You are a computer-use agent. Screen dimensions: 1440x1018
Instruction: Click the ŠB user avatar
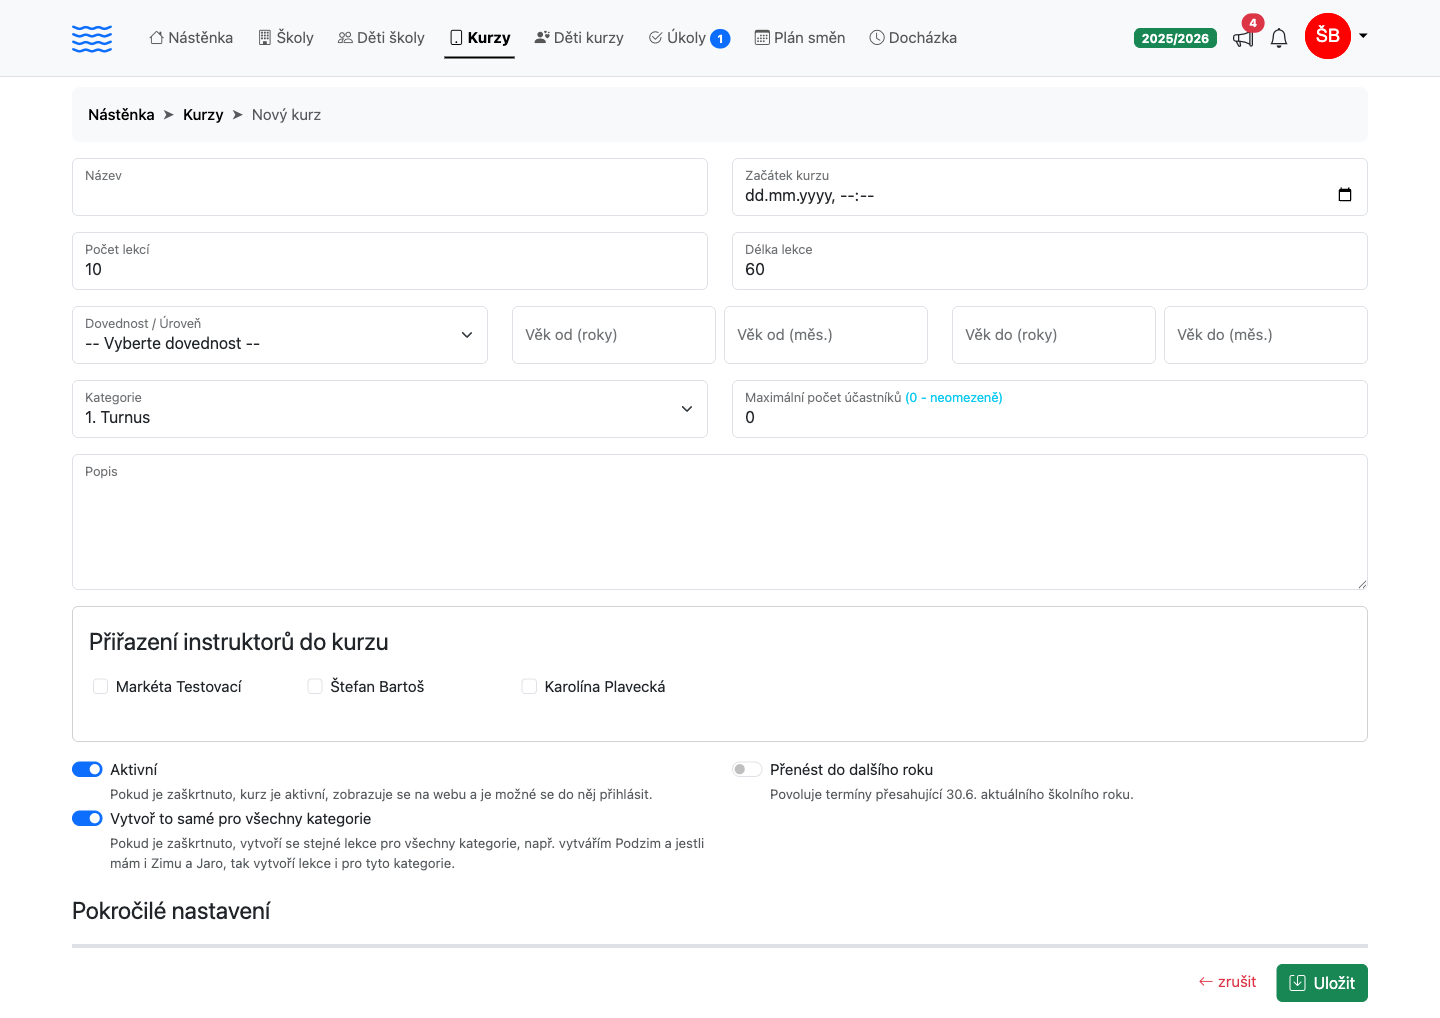click(x=1328, y=36)
